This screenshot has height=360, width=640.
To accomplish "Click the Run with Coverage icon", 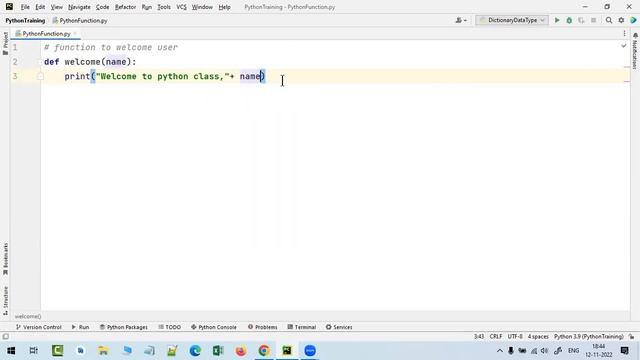I will click(581, 20).
